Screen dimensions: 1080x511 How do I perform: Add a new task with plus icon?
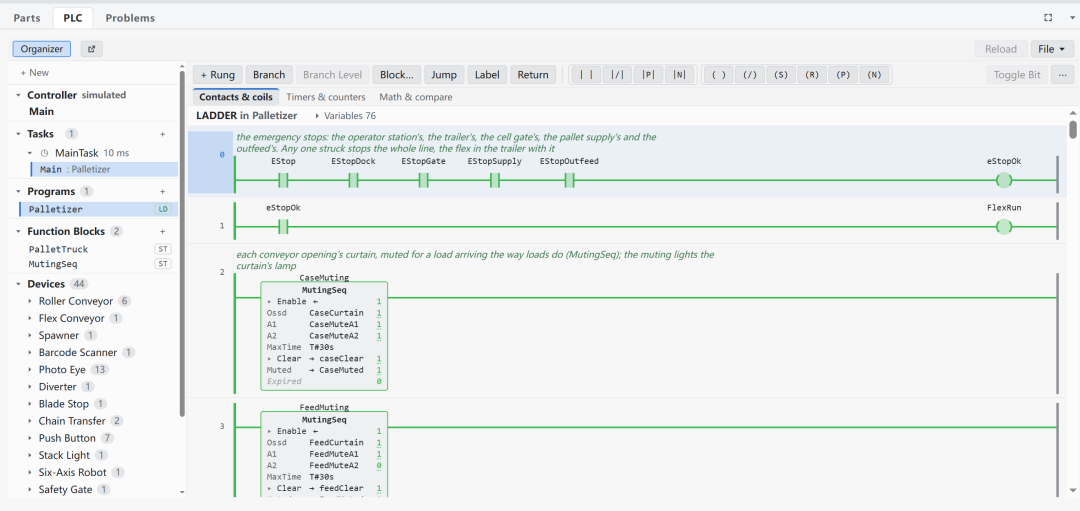point(163,134)
